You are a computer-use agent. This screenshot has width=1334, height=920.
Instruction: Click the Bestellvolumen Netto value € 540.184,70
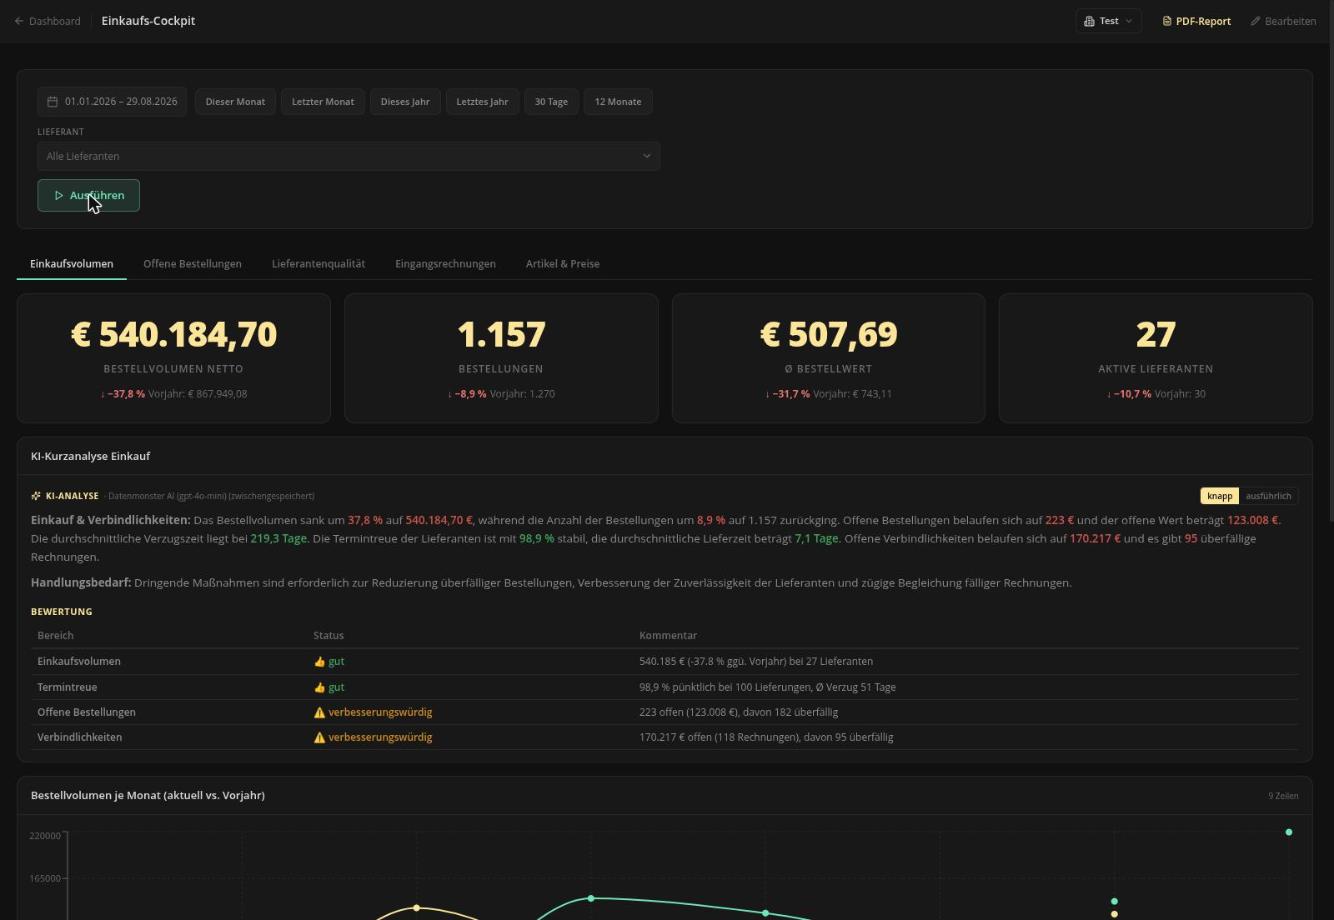[x=174, y=334]
